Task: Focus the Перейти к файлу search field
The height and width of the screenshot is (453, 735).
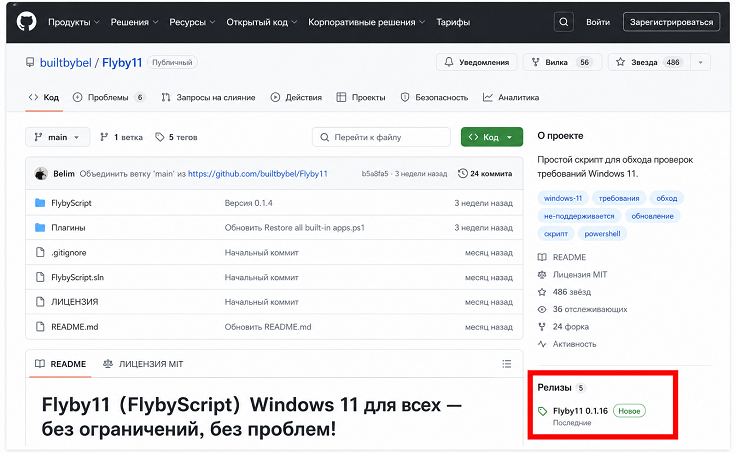Action: [x=381, y=137]
